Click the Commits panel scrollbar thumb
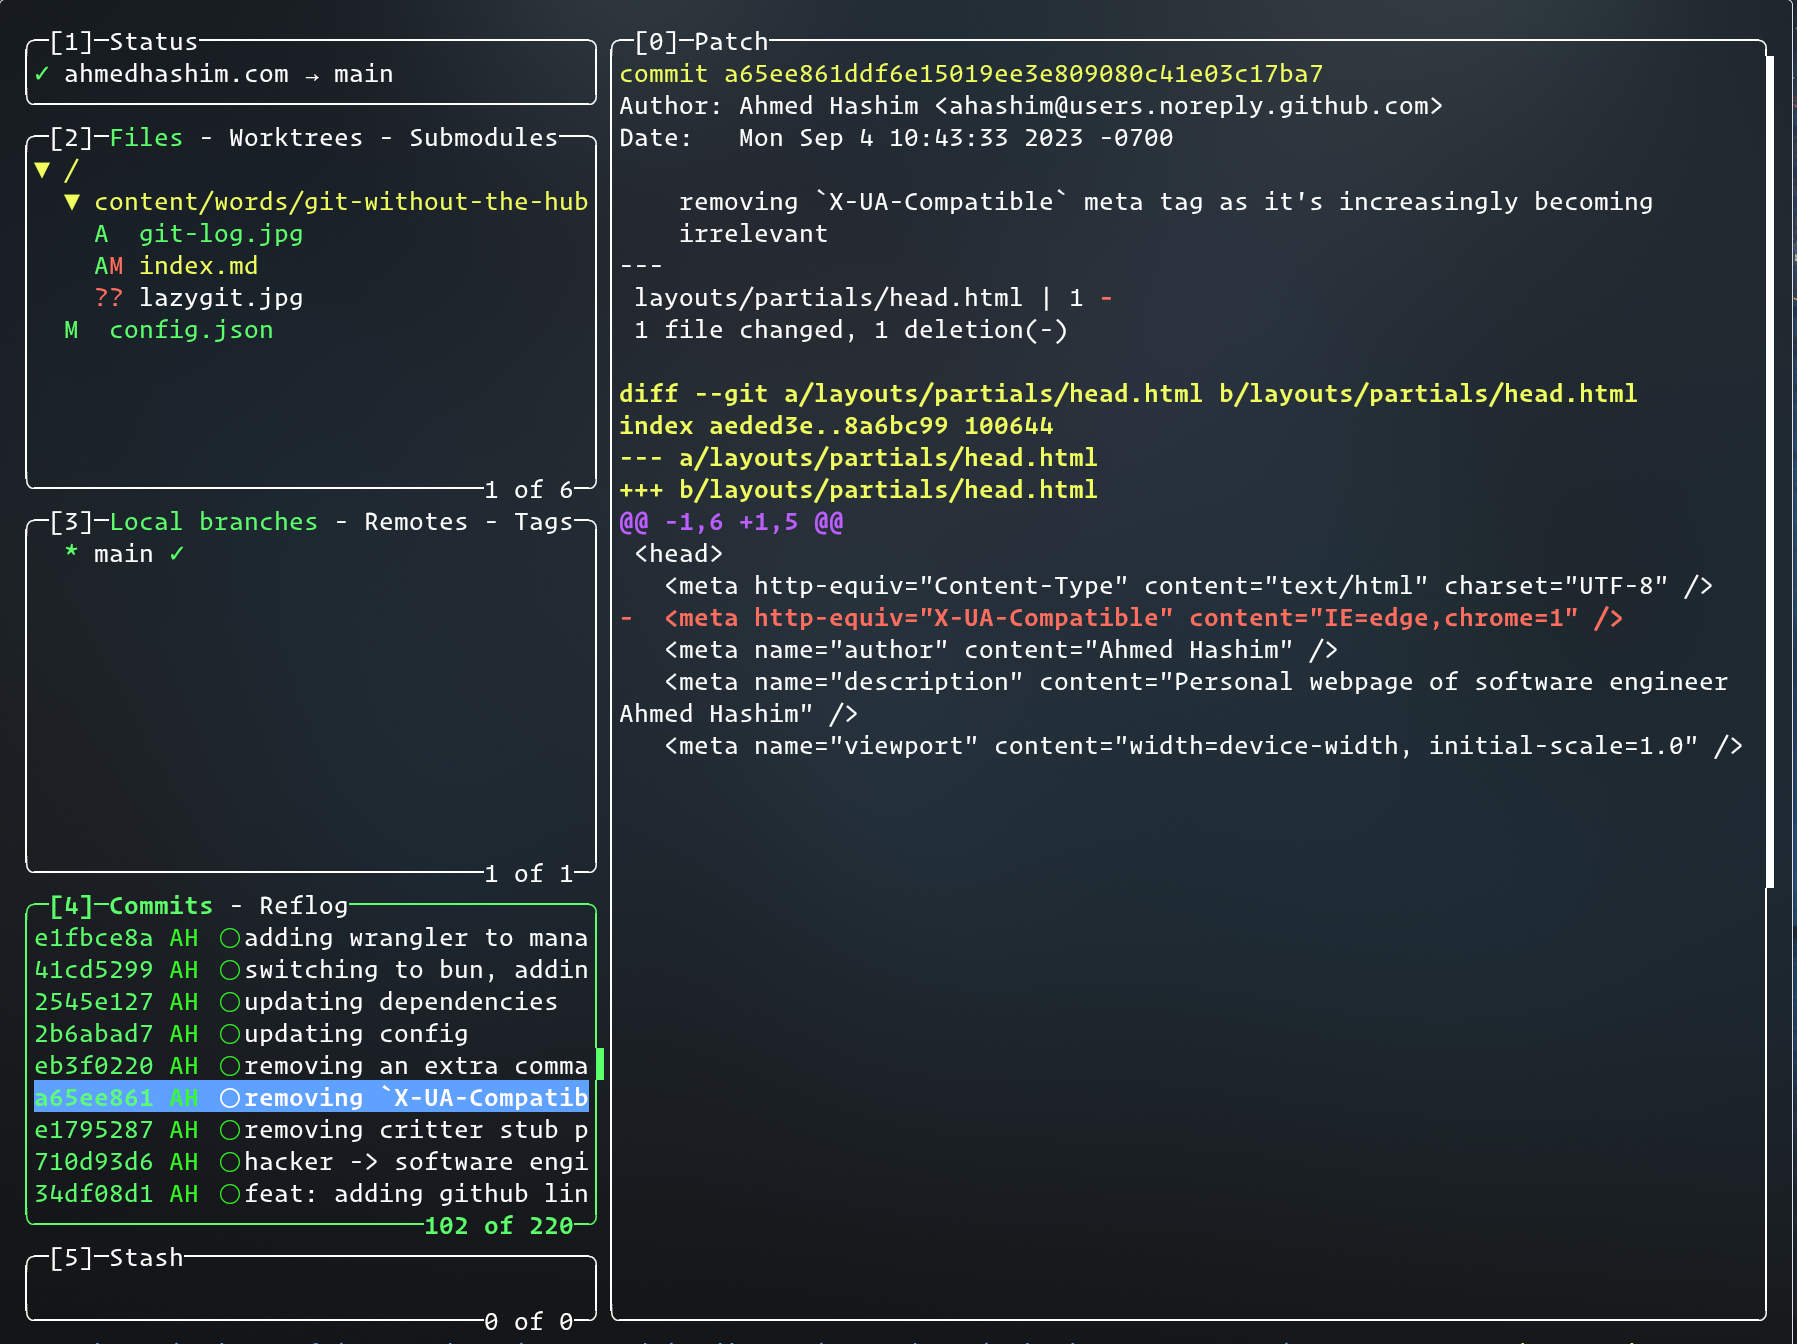Screen dimensions: 1798x1344 click(600, 1064)
